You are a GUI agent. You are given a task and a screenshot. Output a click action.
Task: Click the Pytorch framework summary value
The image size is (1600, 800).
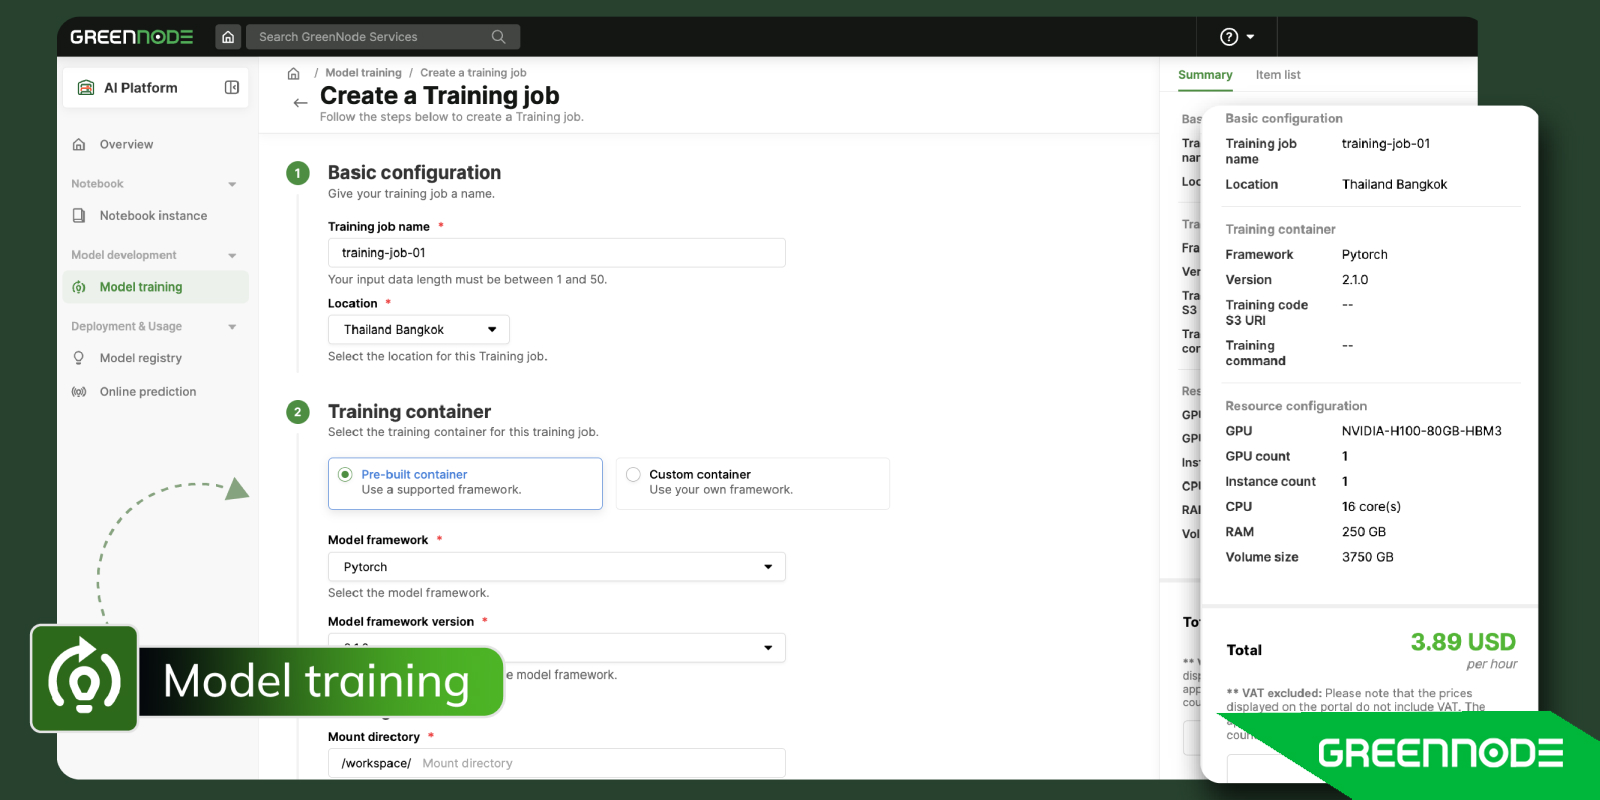[1364, 255]
